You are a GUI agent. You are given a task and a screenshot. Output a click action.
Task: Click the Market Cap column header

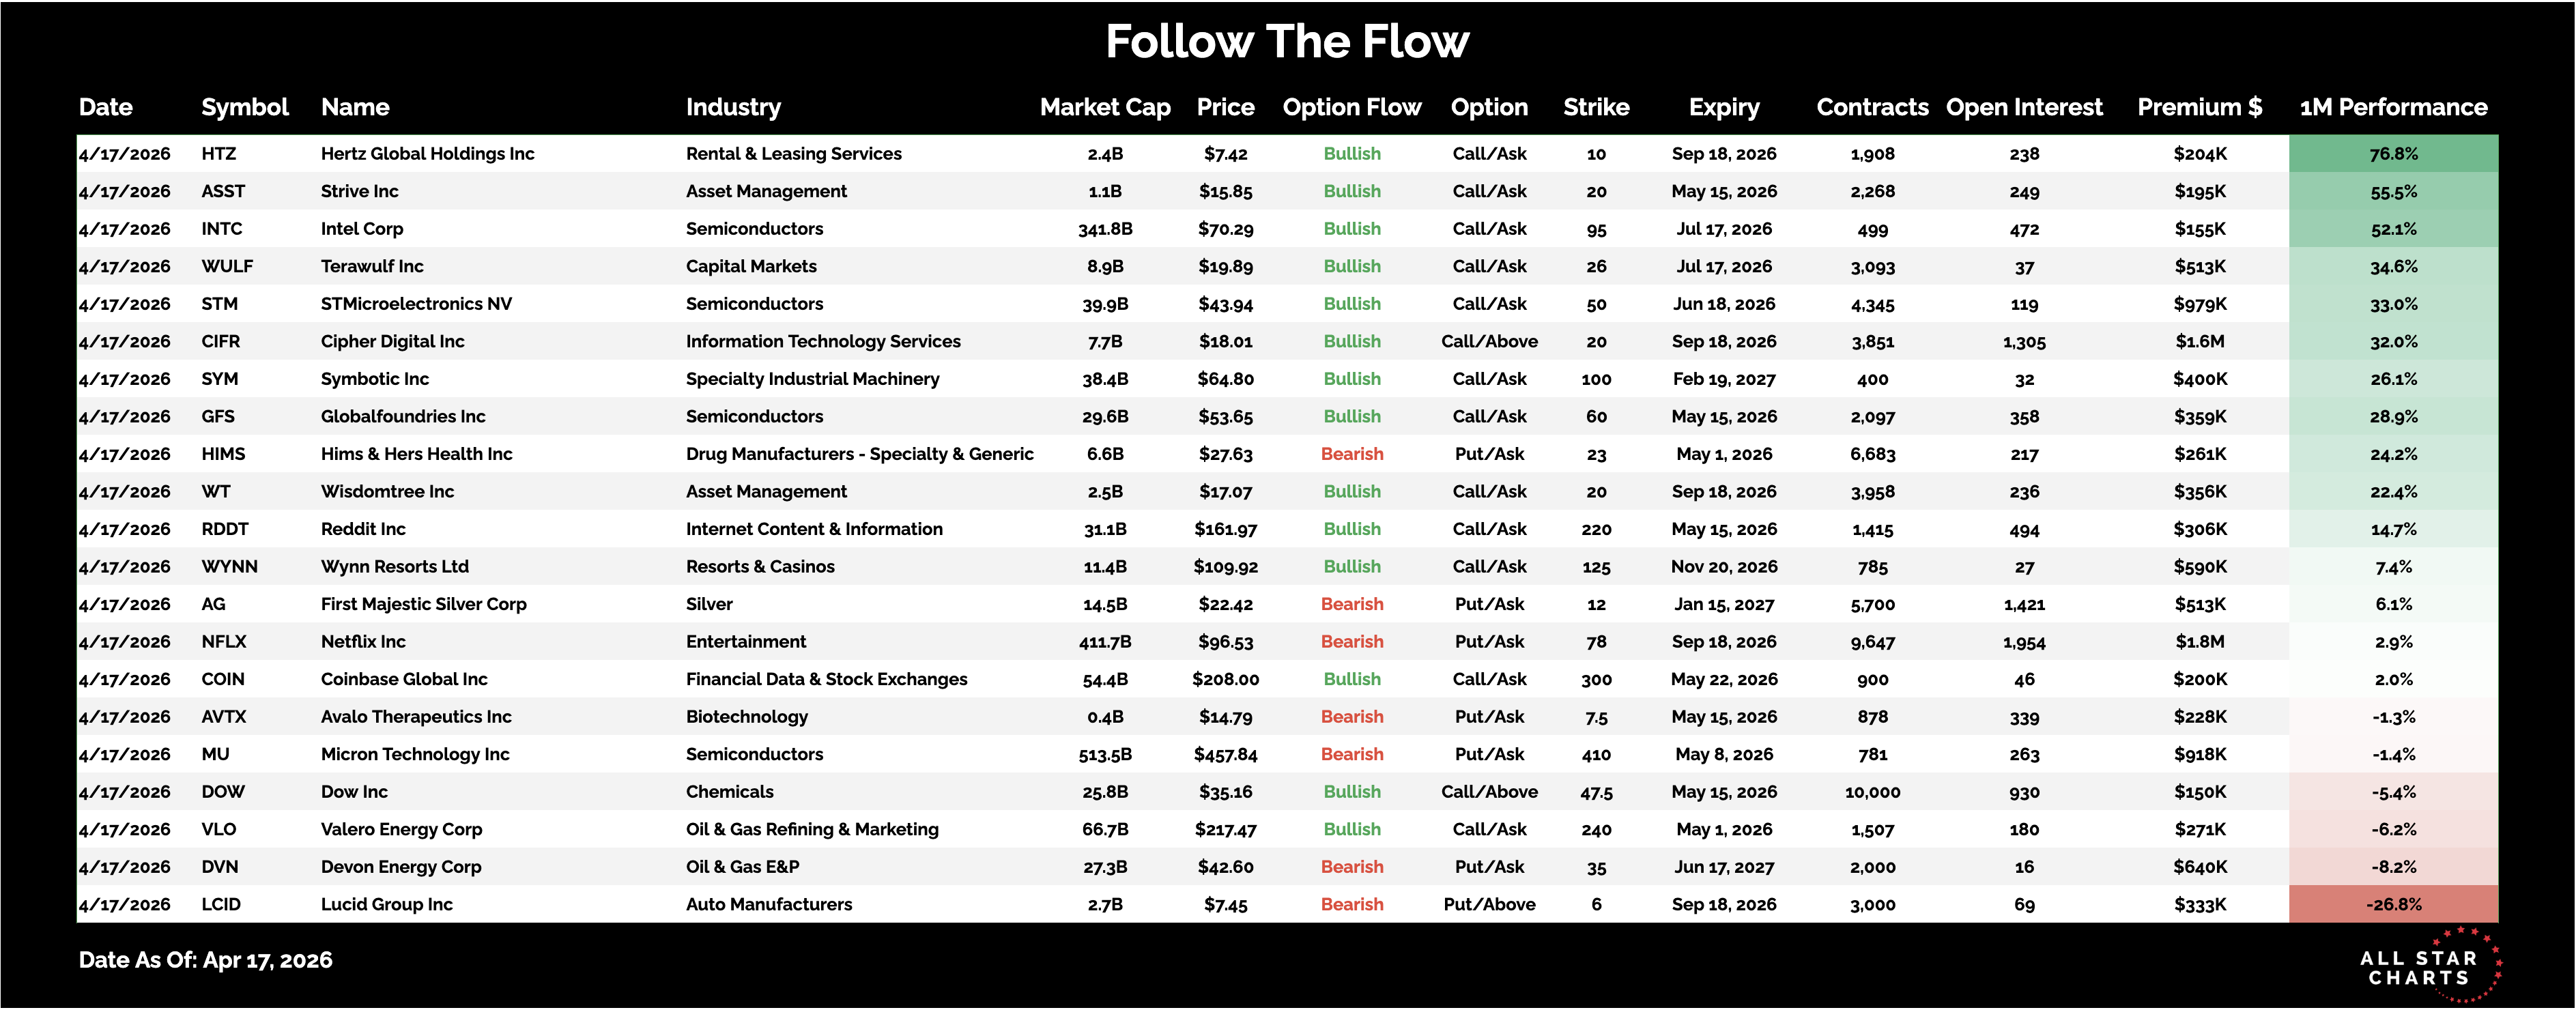pyautogui.click(x=1104, y=107)
